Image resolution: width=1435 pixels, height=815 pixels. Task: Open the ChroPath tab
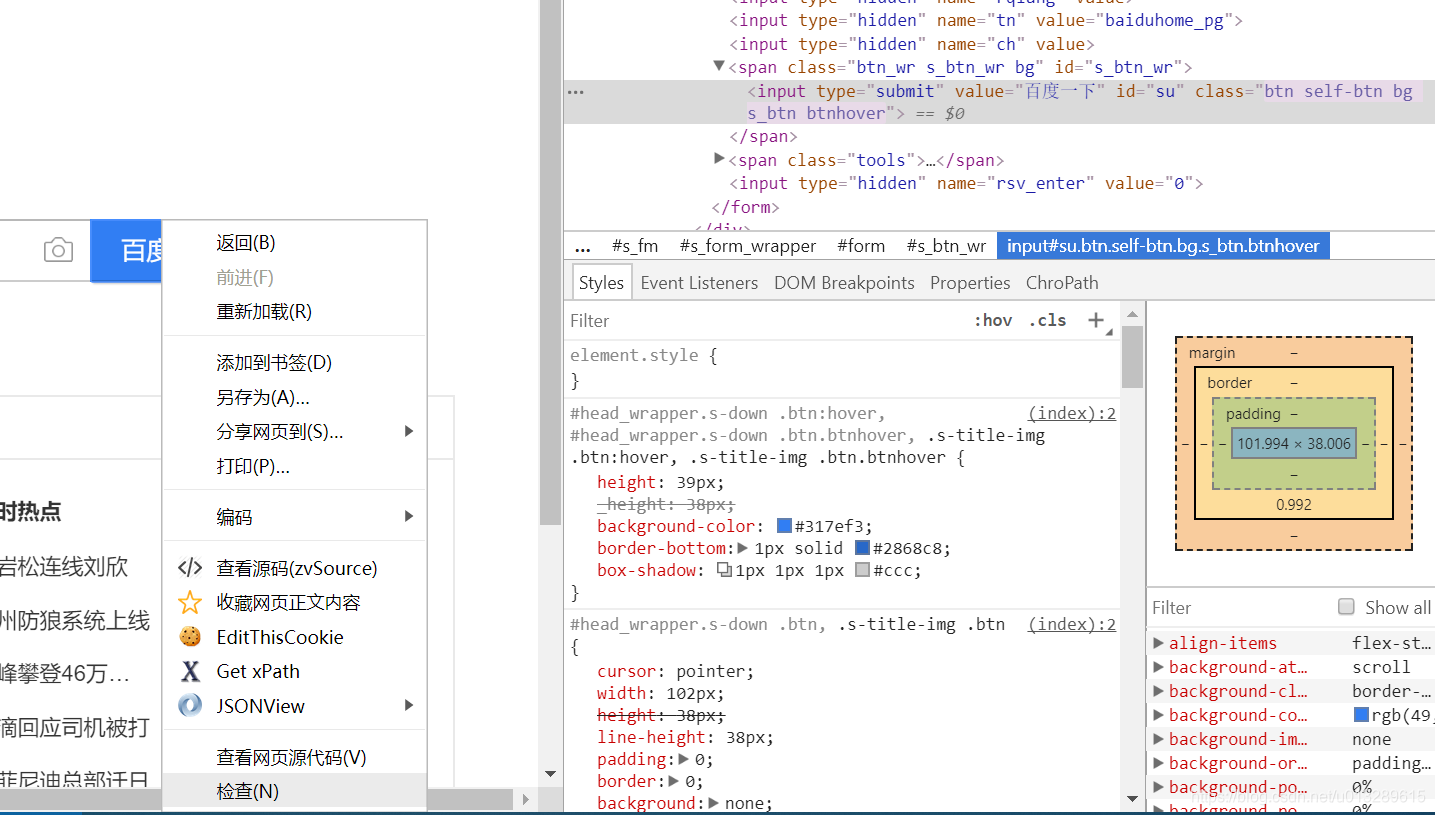(x=1062, y=283)
